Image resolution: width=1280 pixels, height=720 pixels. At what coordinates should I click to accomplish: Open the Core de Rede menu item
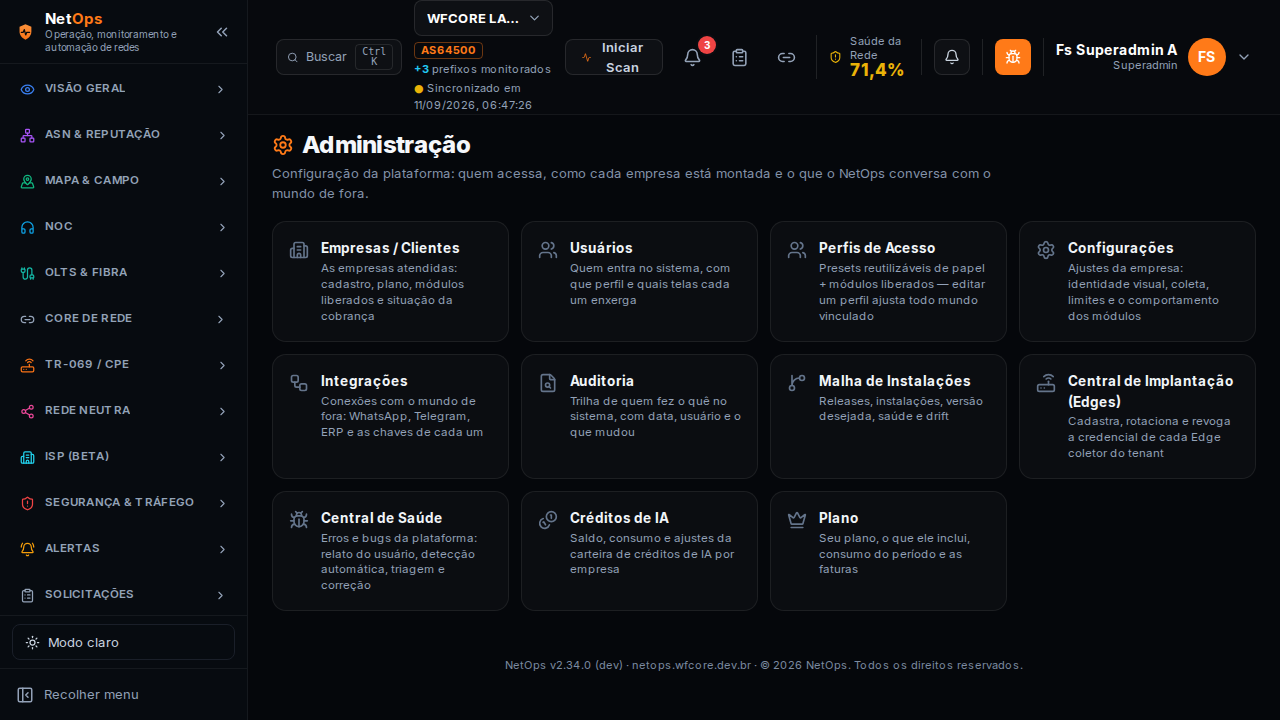(123, 319)
